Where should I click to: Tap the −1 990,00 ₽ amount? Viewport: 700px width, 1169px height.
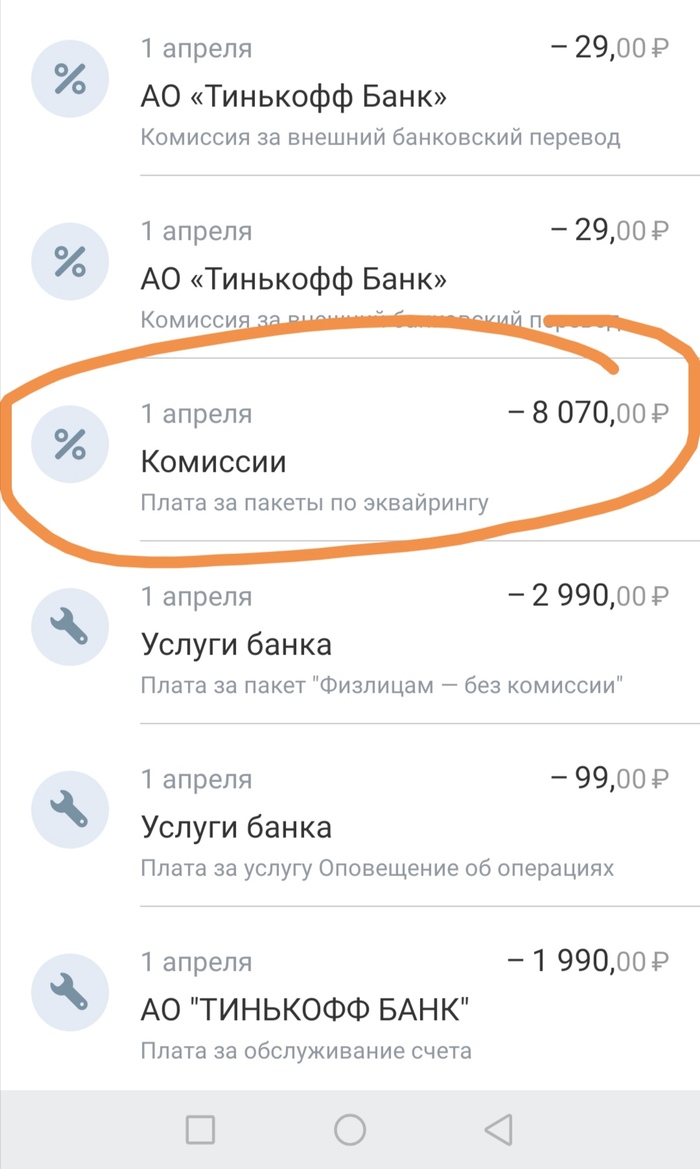(588, 961)
